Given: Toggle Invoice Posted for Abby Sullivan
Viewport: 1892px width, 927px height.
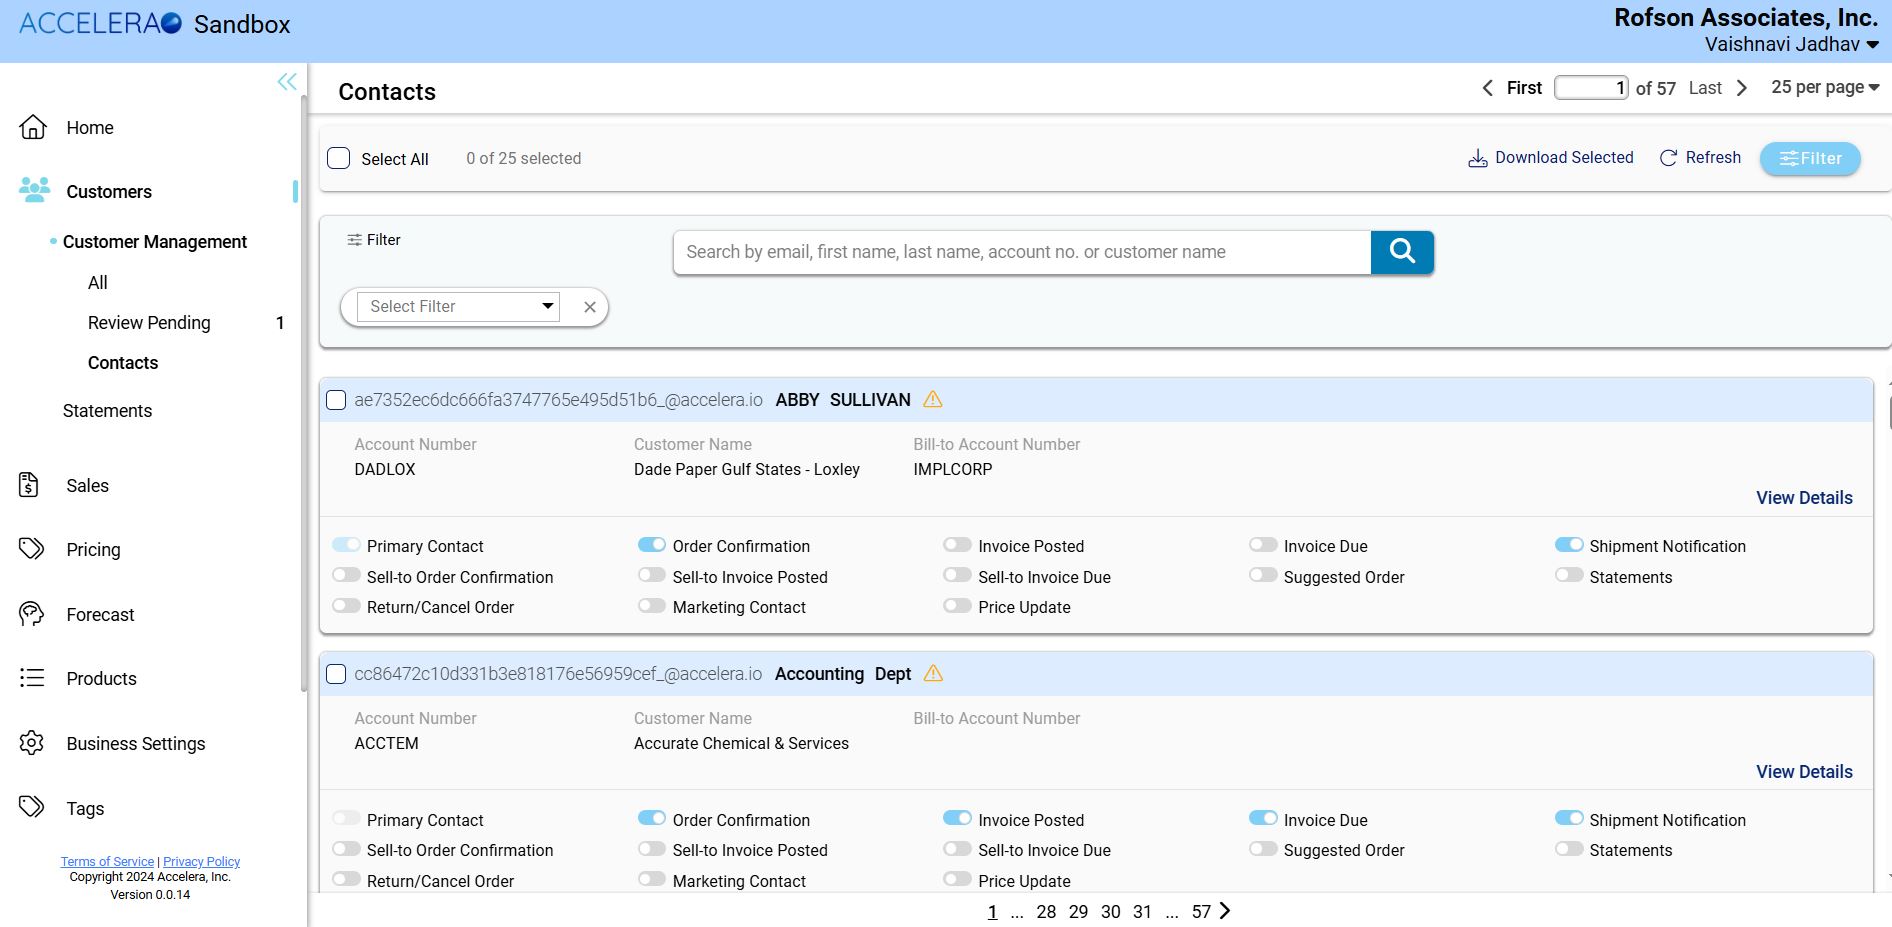Looking at the screenshot, I should tap(957, 545).
